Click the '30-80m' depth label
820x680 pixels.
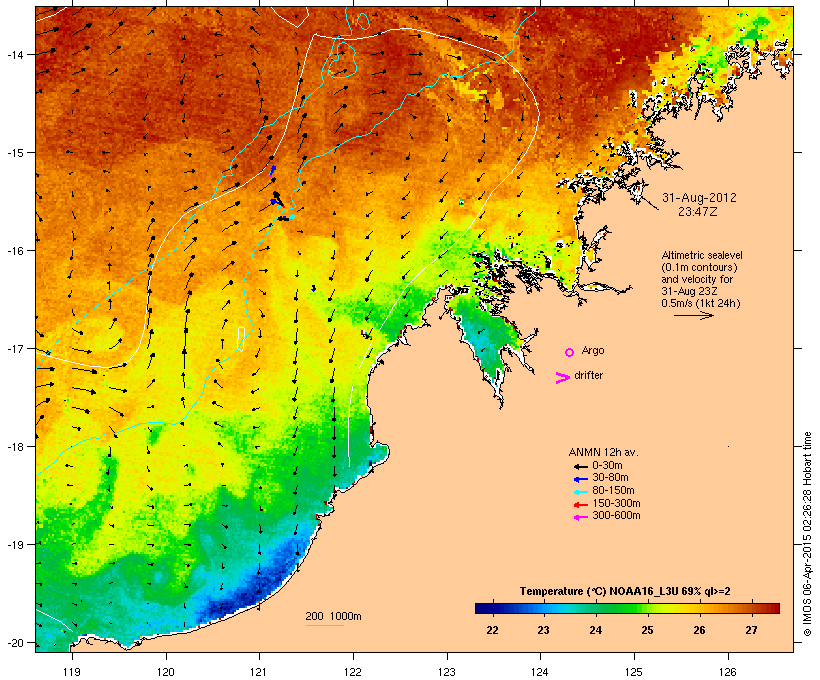click(610, 478)
